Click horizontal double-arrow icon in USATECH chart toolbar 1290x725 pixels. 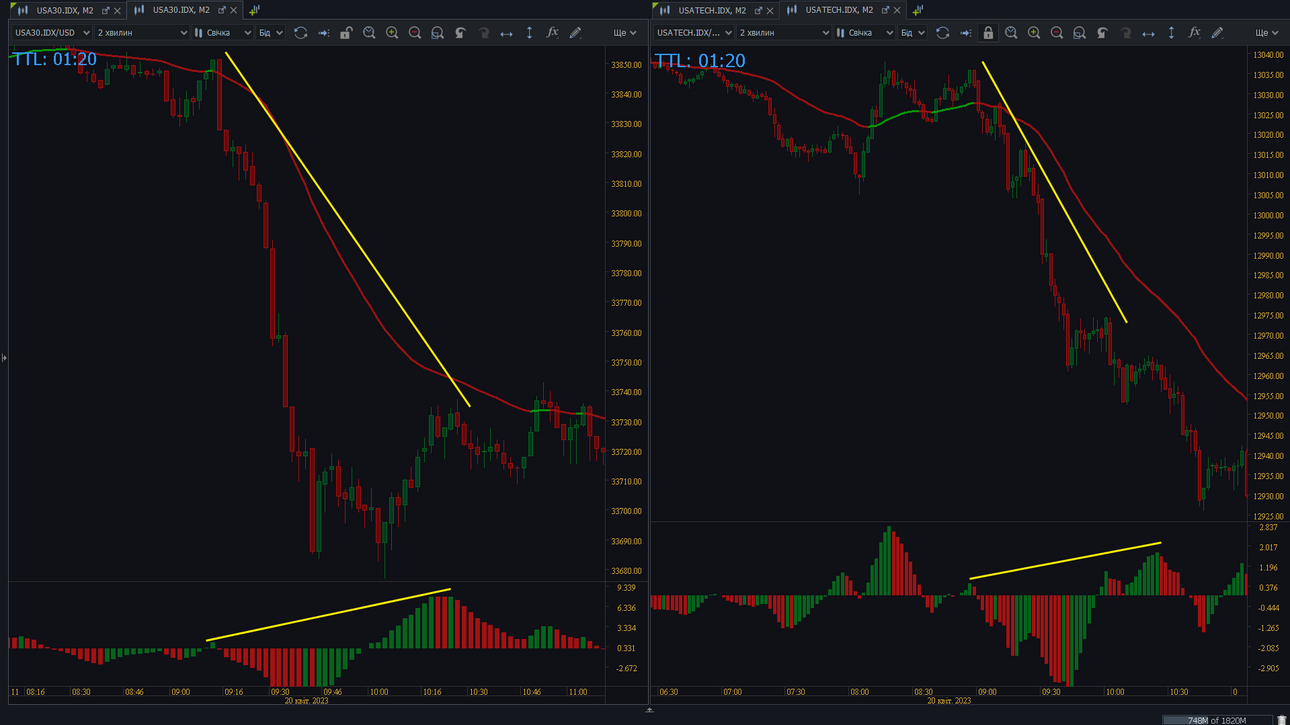click(1148, 33)
